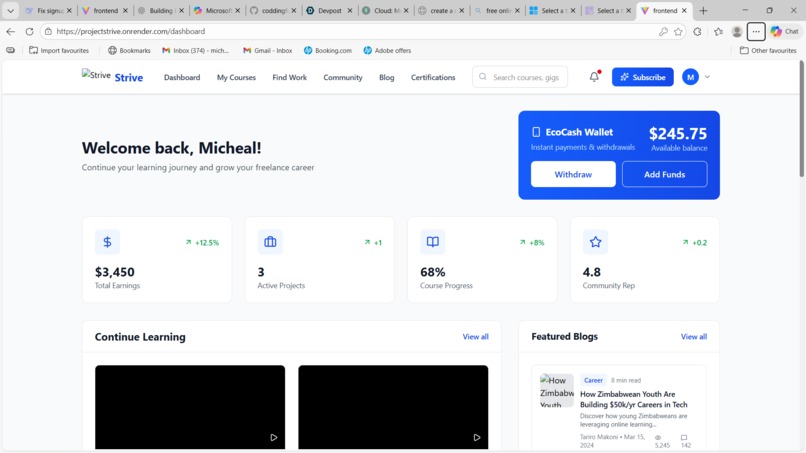Click the open book Course Progress icon
806x453 pixels.
[433, 242]
